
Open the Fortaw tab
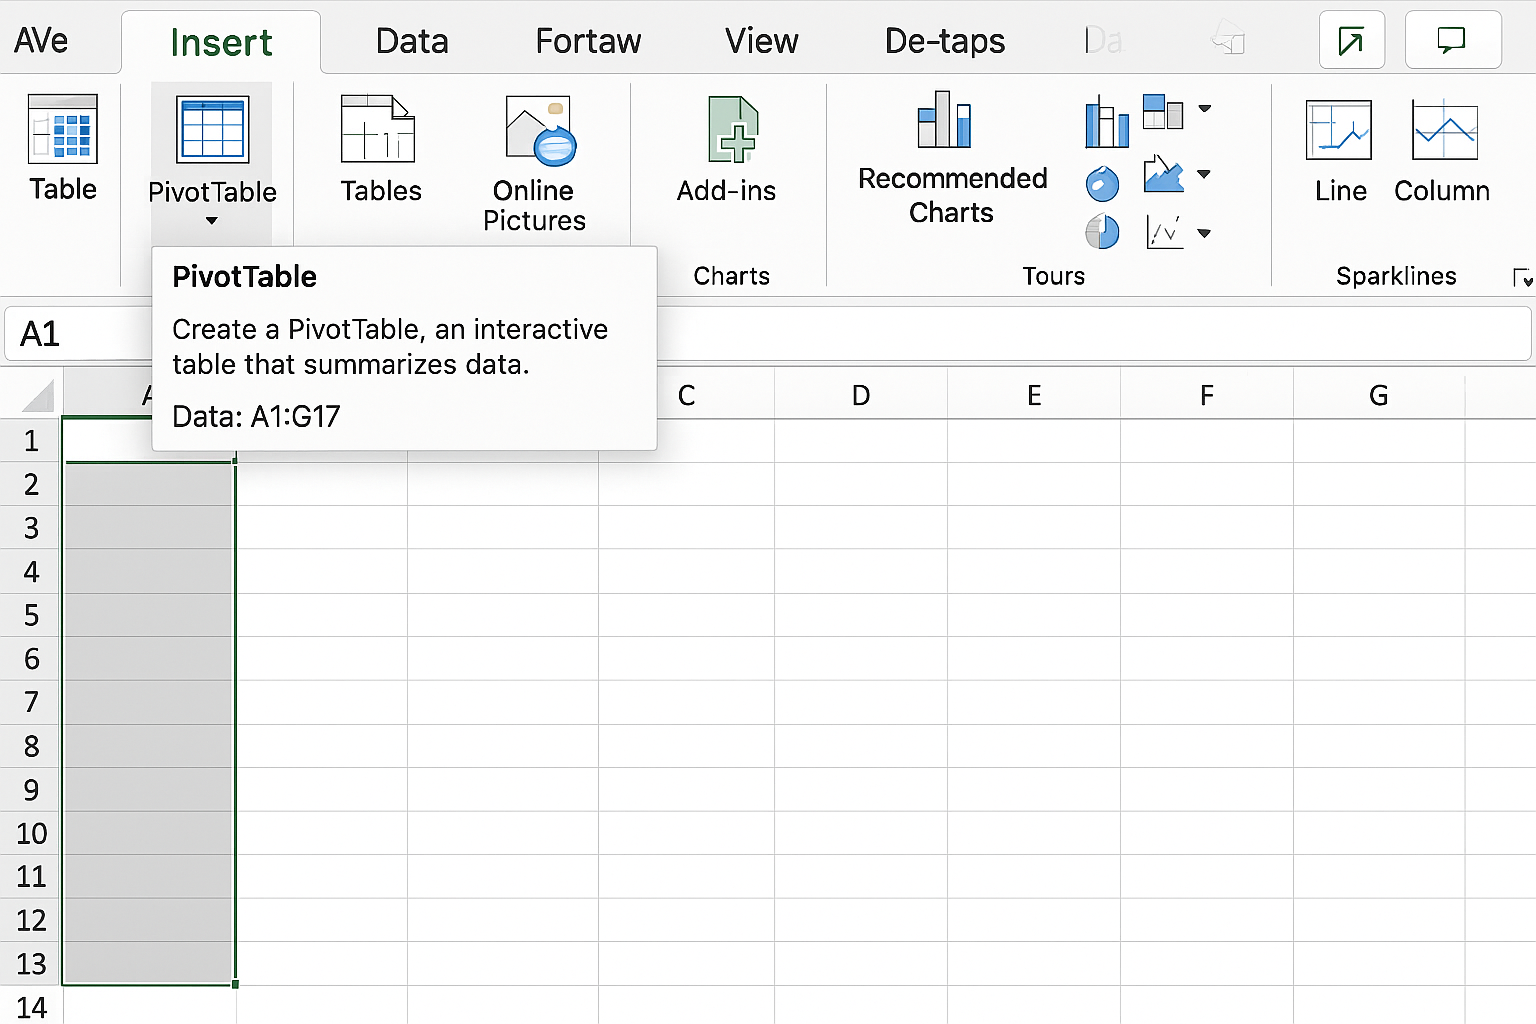pyautogui.click(x=588, y=41)
